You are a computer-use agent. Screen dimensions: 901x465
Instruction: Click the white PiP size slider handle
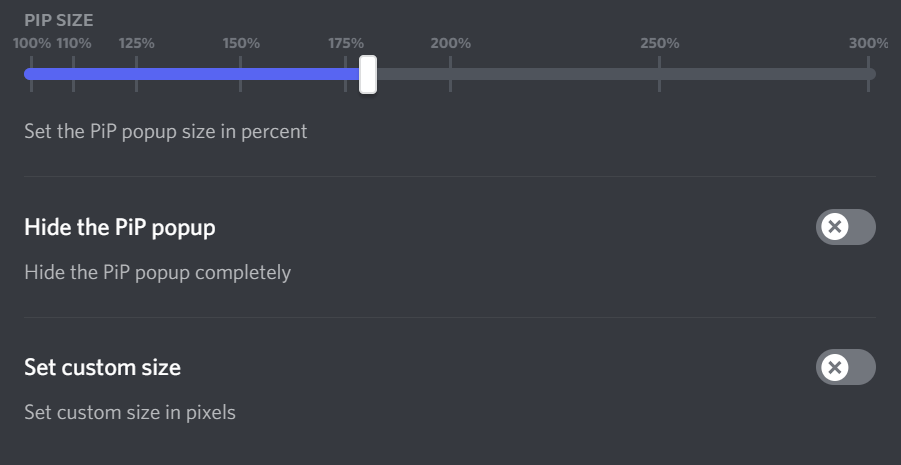tap(367, 74)
